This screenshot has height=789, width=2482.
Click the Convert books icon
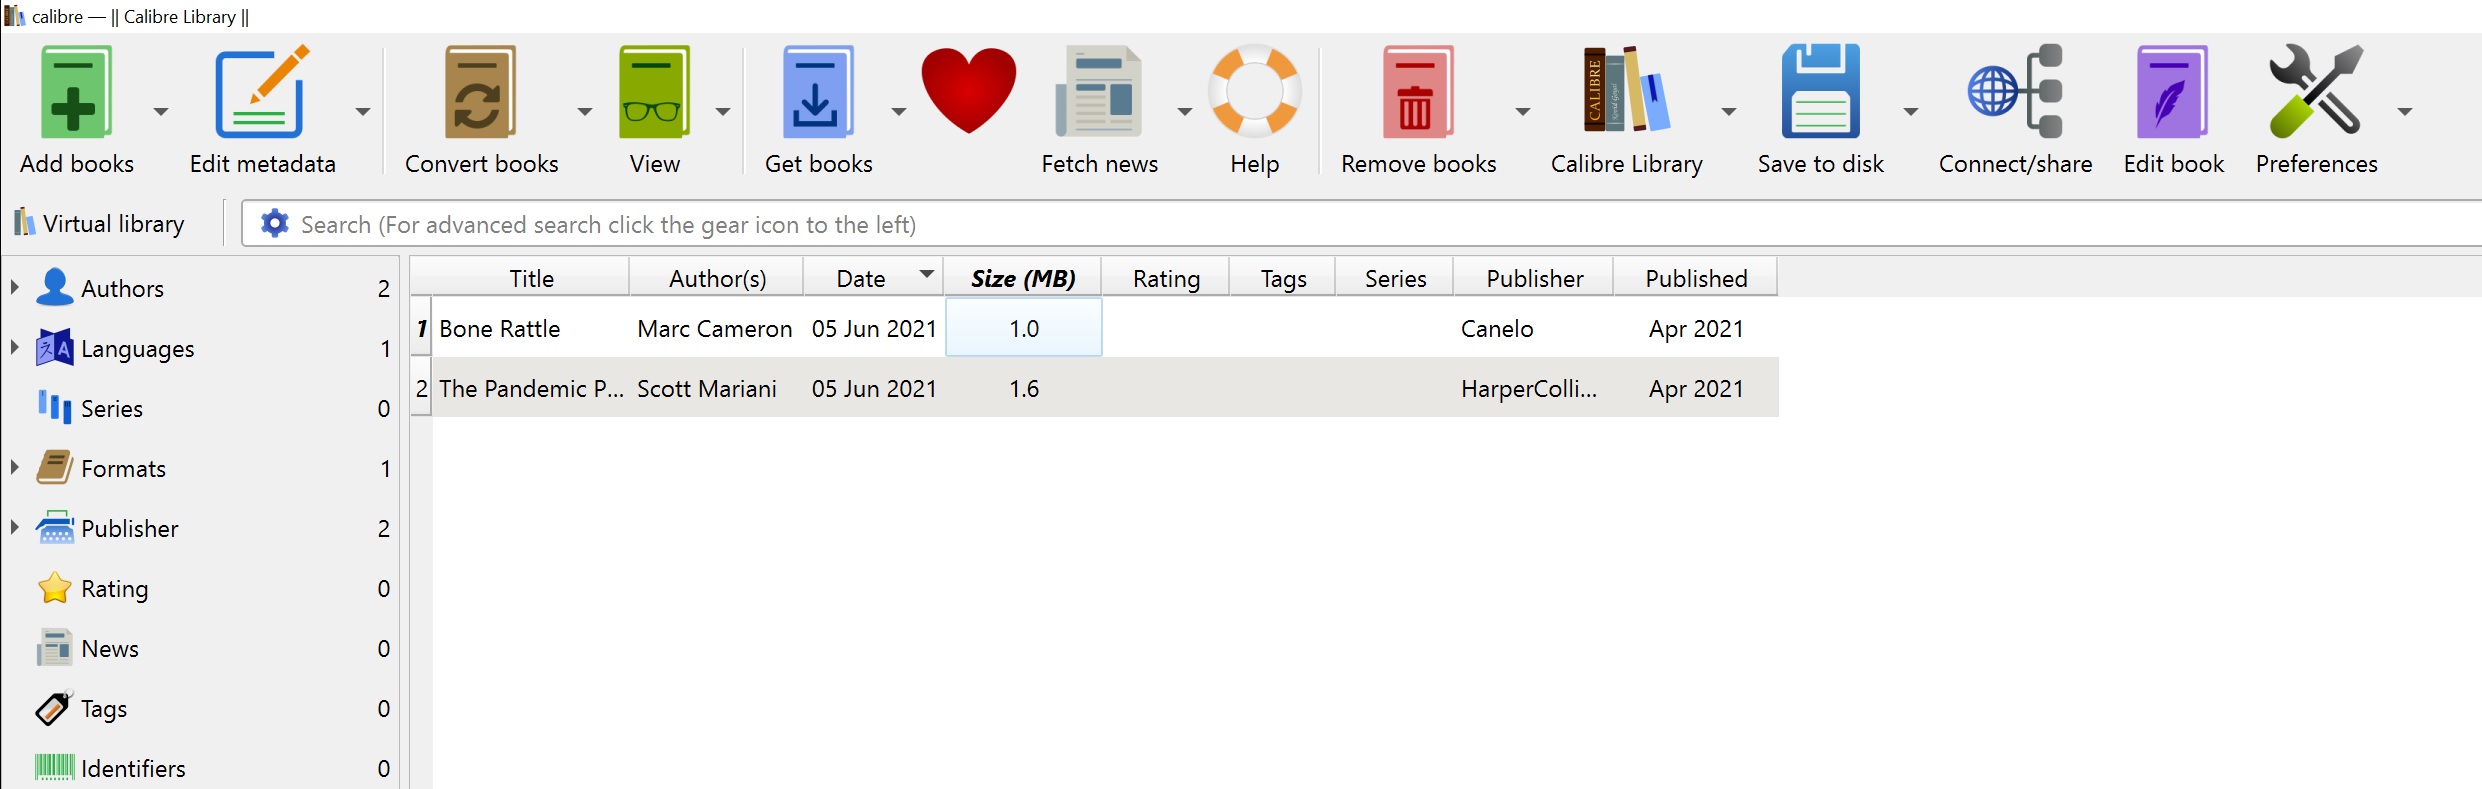[x=481, y=92]
